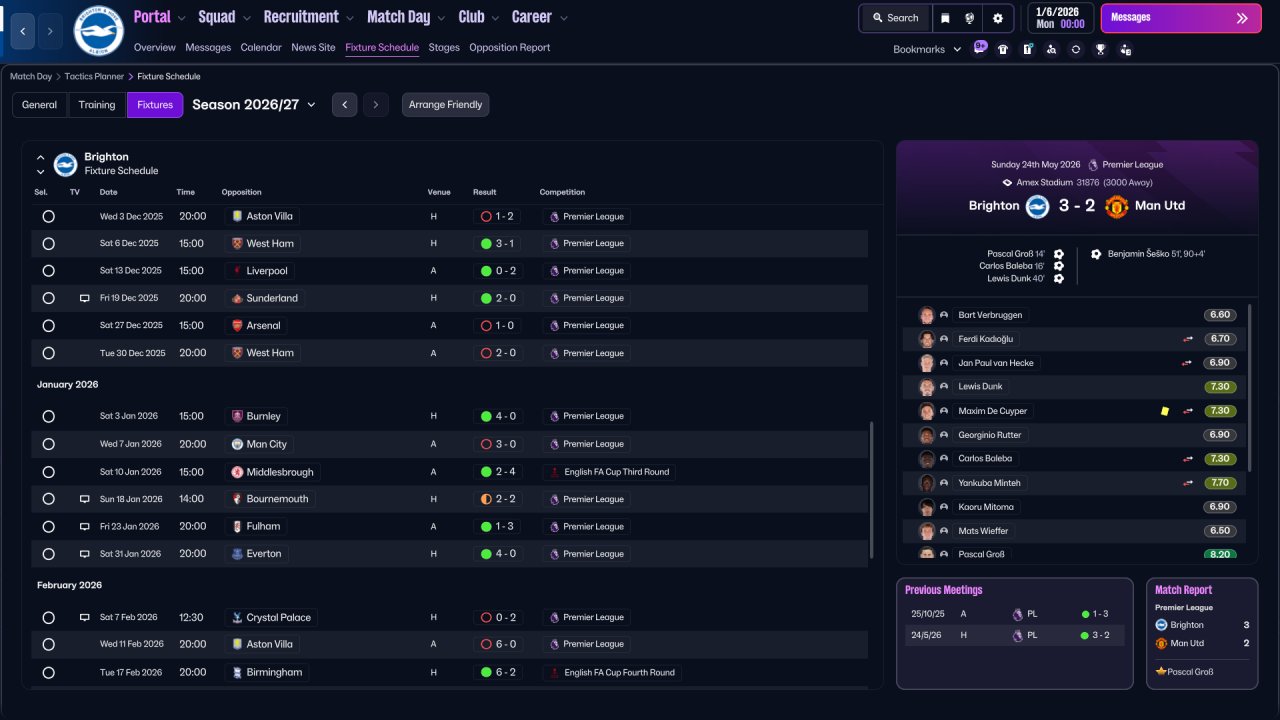
Task: Click the Brighton crest in match score panel
Action: click(x=1037, y=206)
